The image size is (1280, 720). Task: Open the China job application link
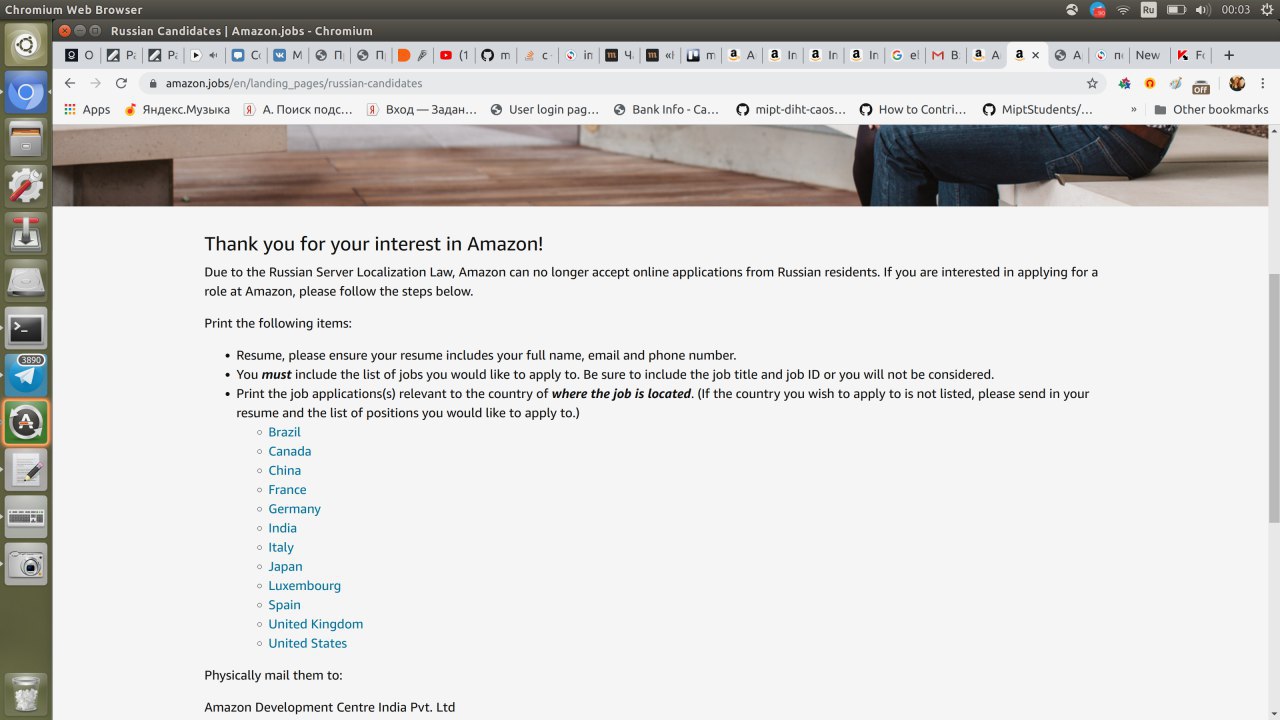point(284,470)
